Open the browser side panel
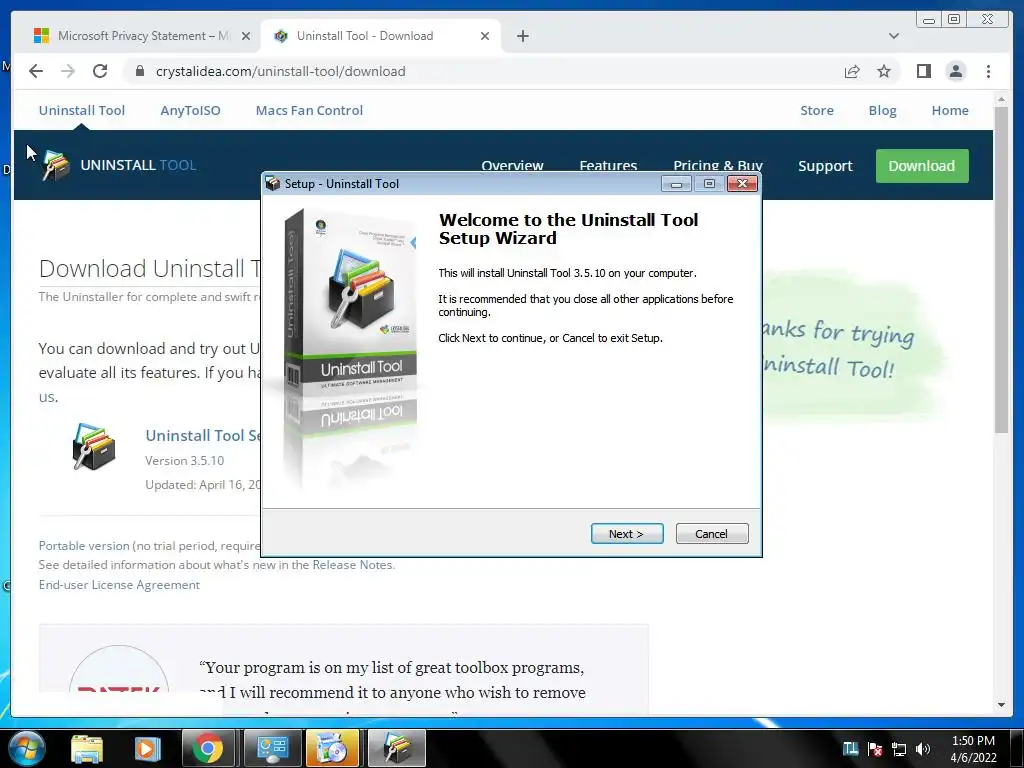Viewport: 1024px width, 768px height. click(x=923, y=71)
